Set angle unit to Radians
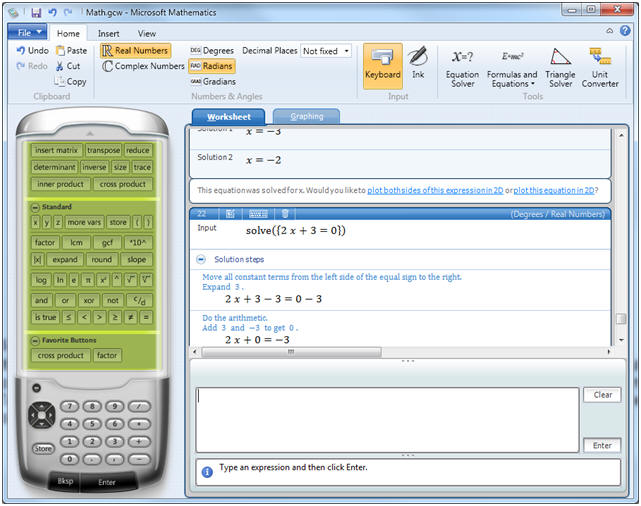This screenshot has width=641, height=506. click(212, 66)
